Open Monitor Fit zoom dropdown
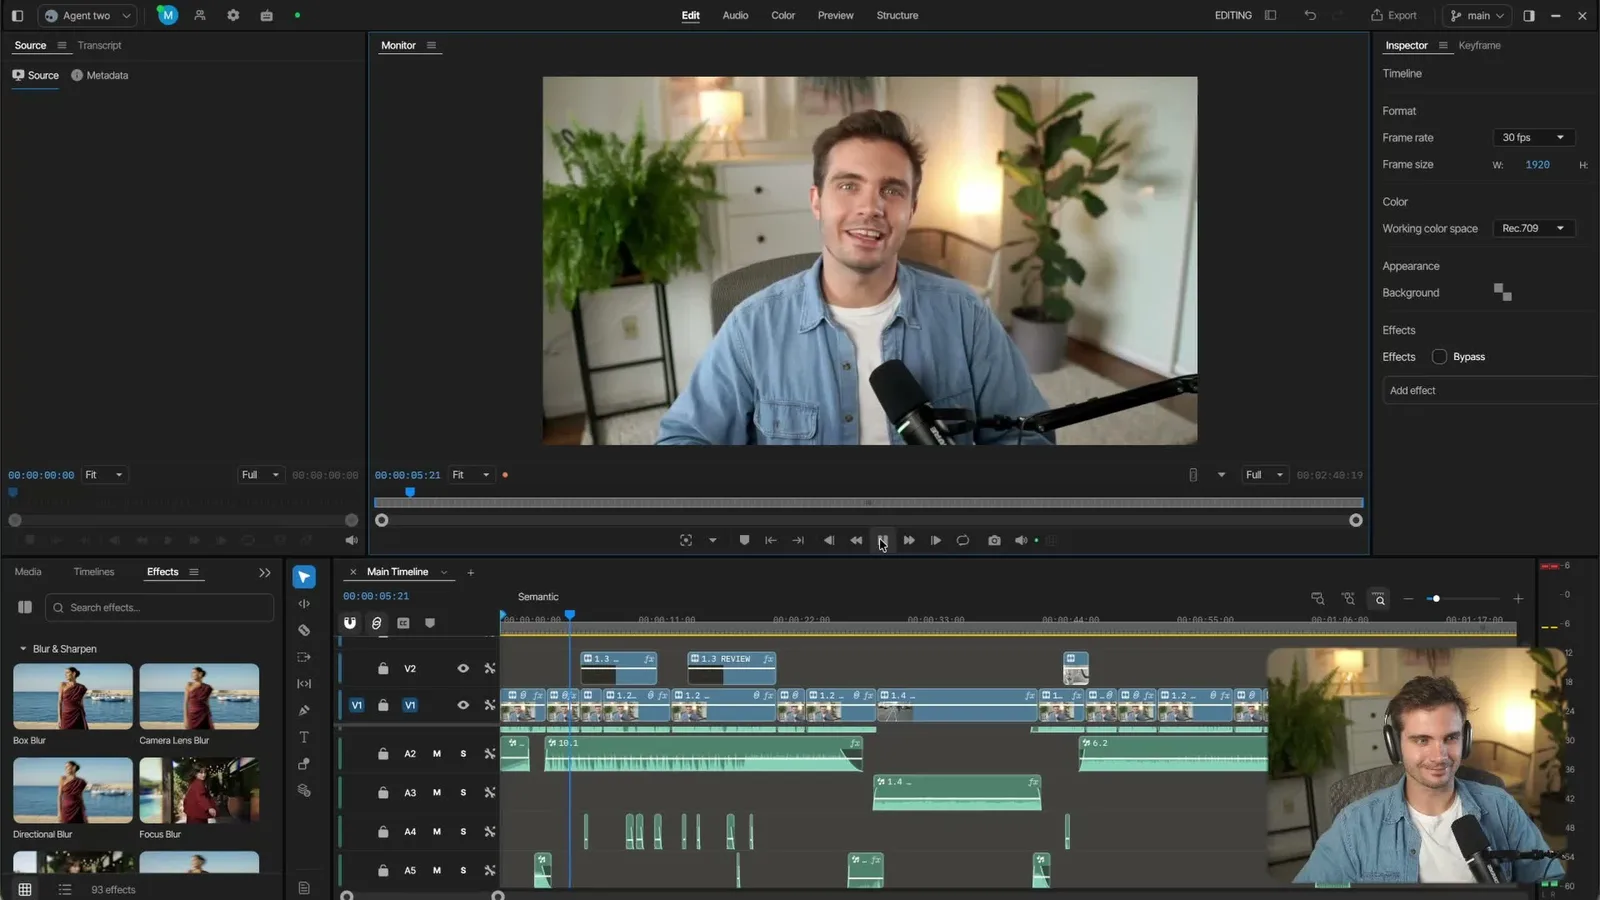1600x900 pixels. pos(471,475)
